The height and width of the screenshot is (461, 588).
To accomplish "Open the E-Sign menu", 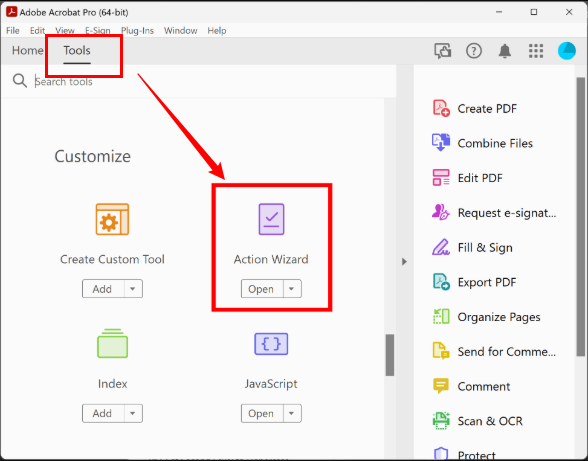I will tap(98, 31).
